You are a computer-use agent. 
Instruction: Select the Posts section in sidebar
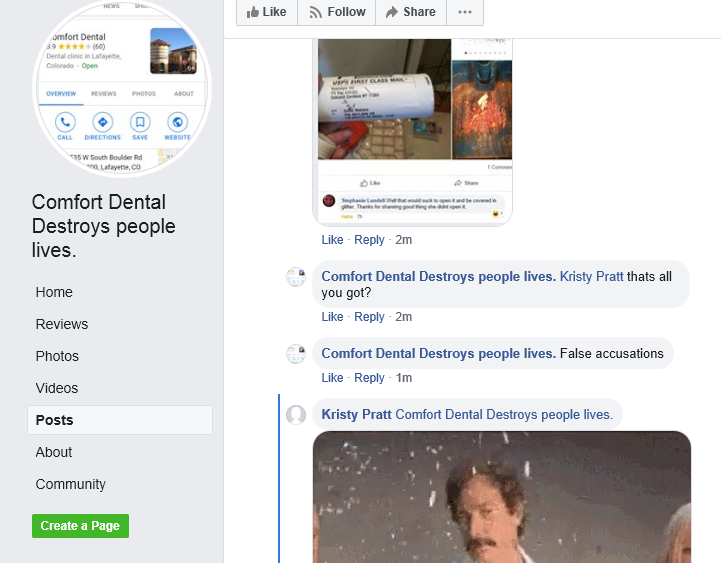[120, 420]
